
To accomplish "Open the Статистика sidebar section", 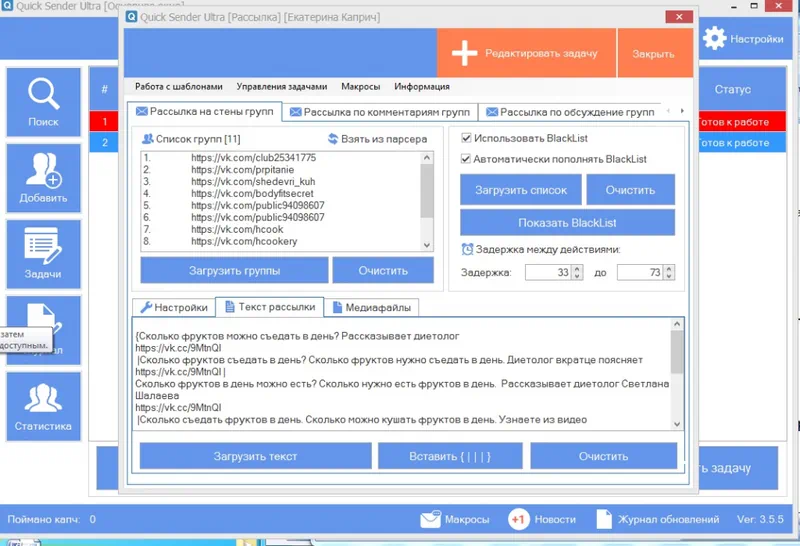I will (x=43, y=406).
